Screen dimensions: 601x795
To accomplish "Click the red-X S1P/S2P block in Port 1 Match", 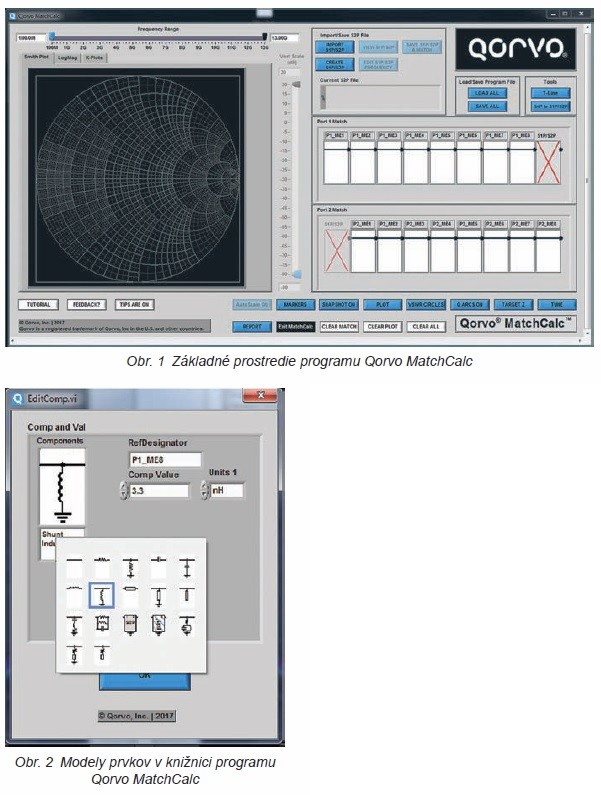I will coord(548,162).
